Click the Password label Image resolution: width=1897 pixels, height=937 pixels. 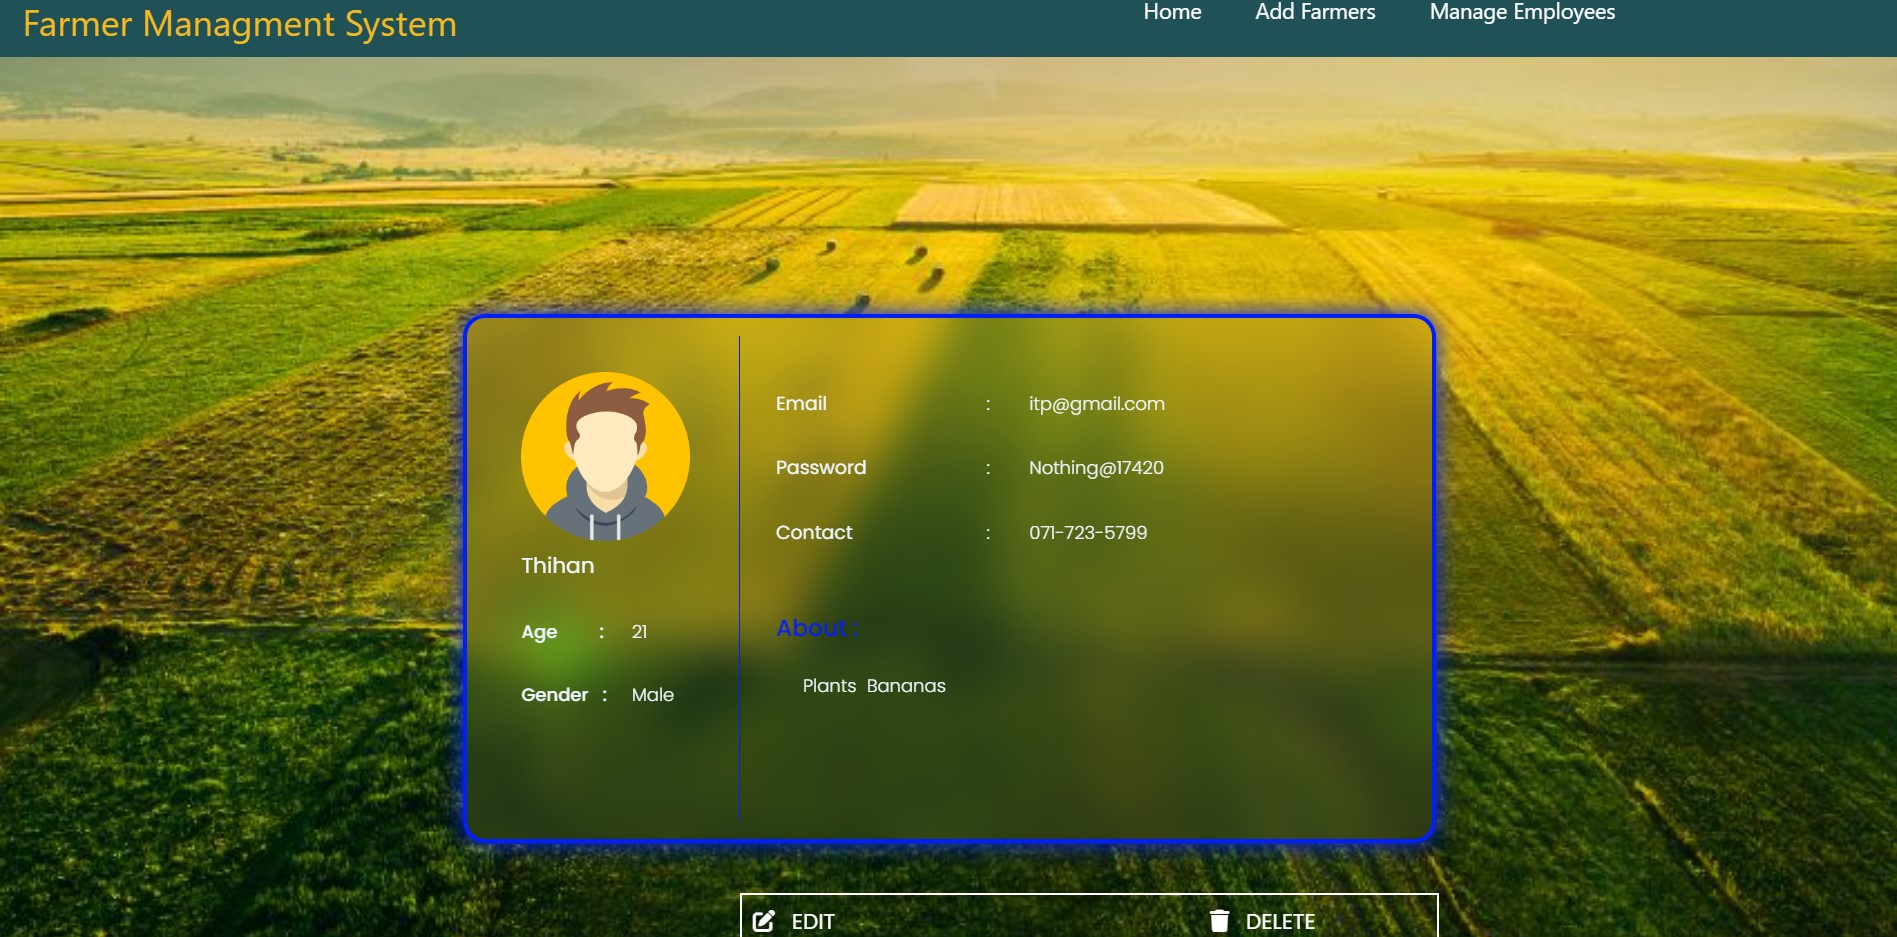tap(820, 467)
